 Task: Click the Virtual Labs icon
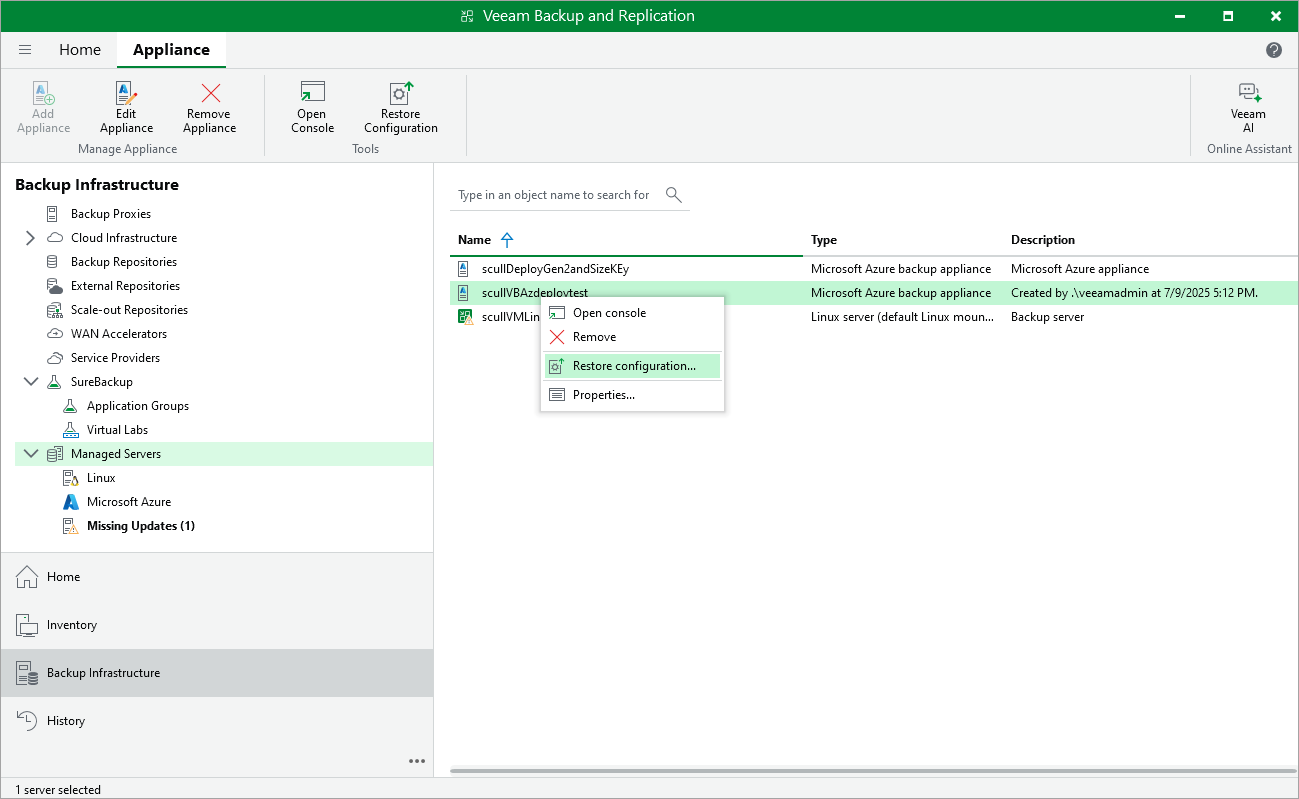pyautogui.click(x=70, y=430)
